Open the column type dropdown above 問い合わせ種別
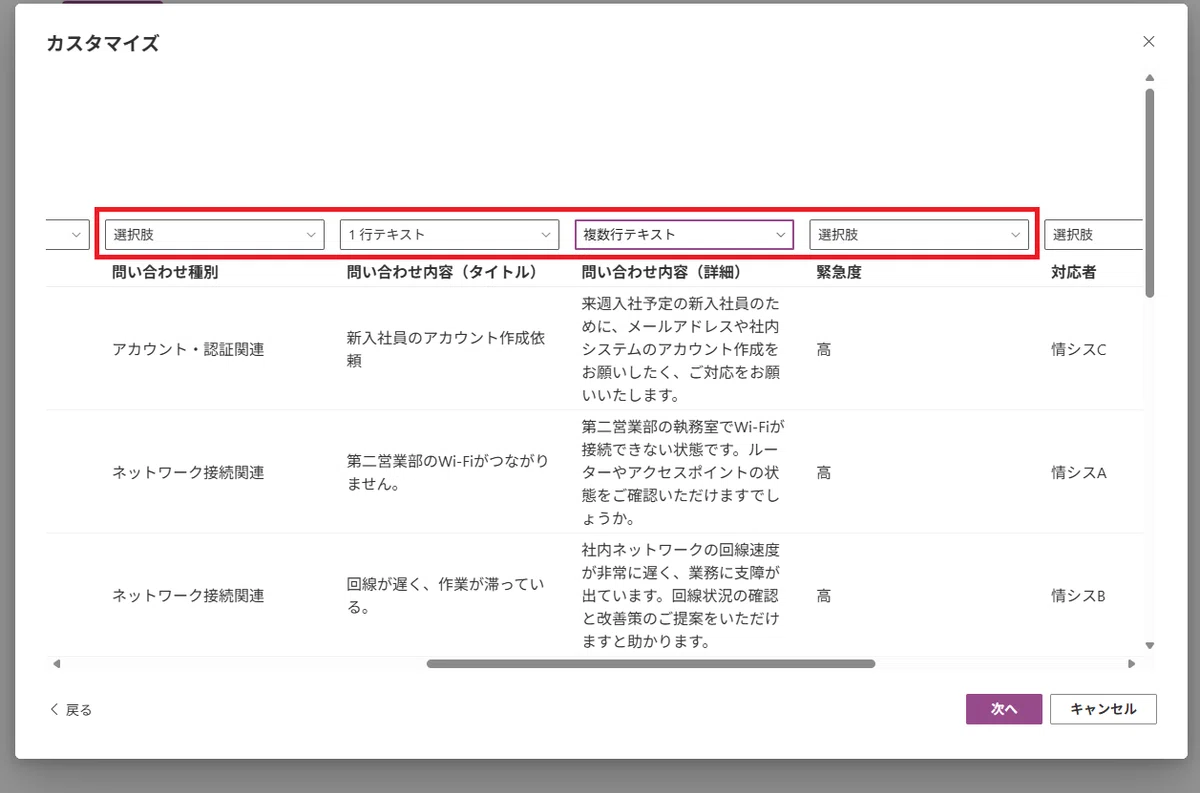The height and width of the screenshot is (793, 1200). coord(215,235)
